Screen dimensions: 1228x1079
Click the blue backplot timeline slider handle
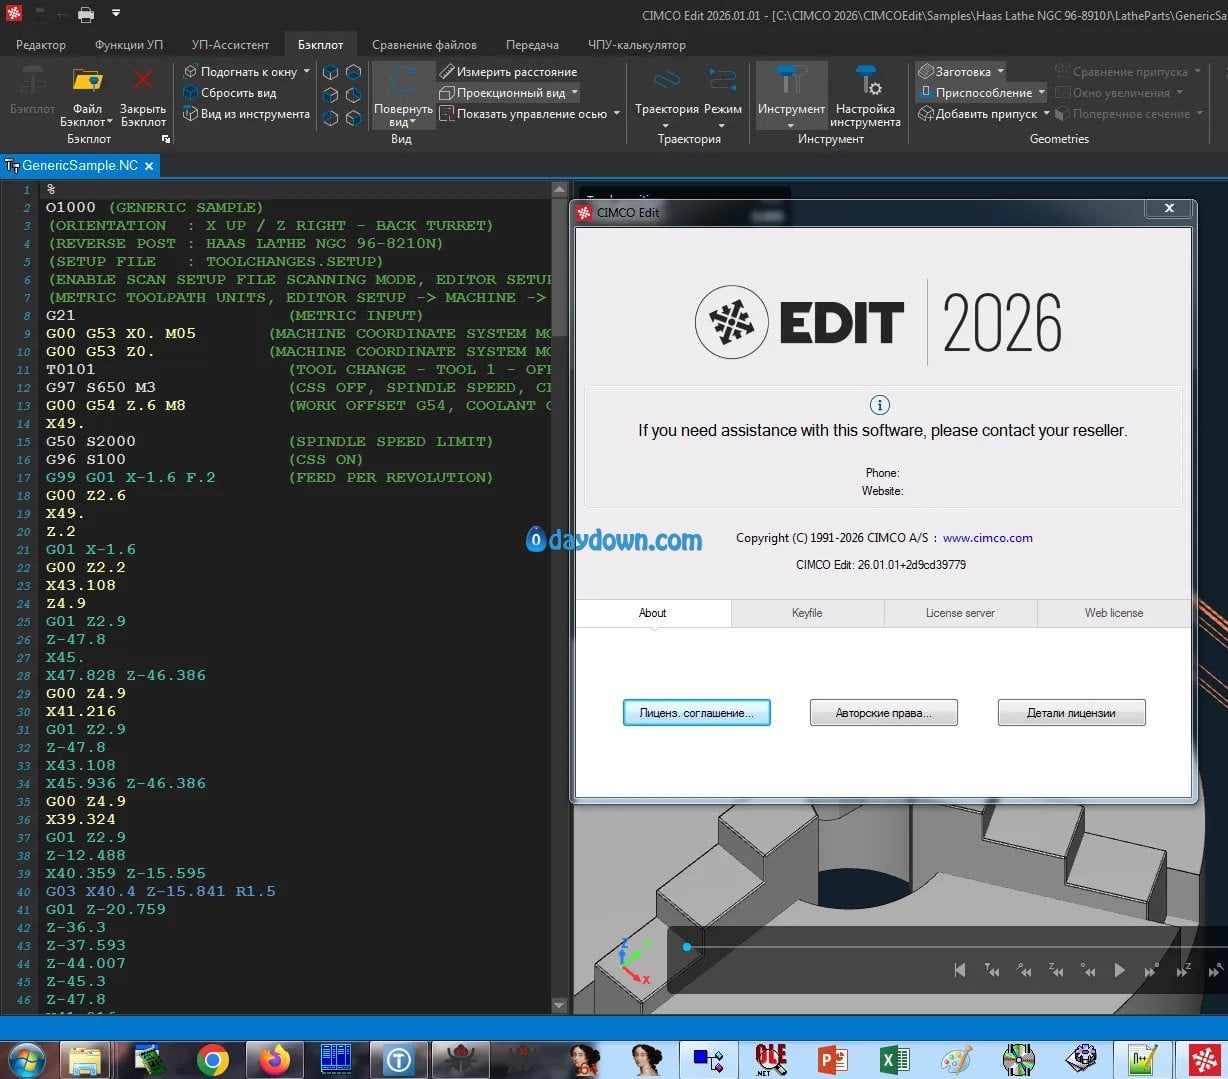pyautogui.click(x=687, y=947)
